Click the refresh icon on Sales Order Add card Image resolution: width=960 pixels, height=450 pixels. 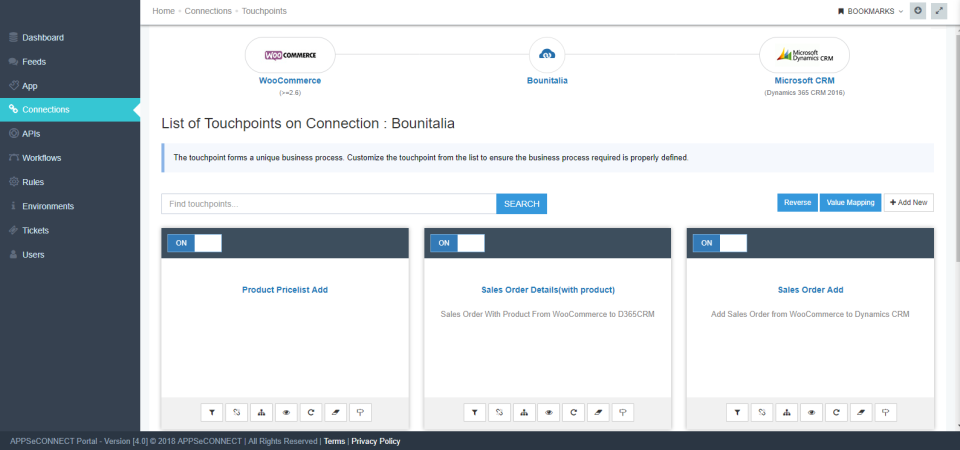coord(836,413)
